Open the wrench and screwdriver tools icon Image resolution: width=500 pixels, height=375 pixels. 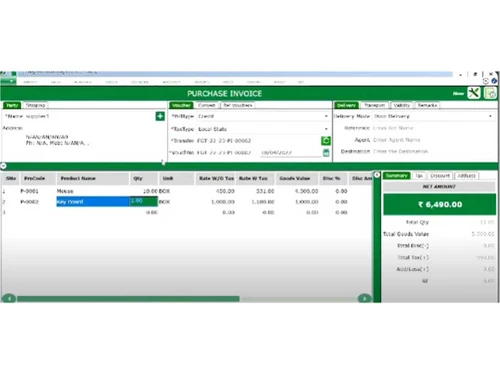(x=474, y=93)
